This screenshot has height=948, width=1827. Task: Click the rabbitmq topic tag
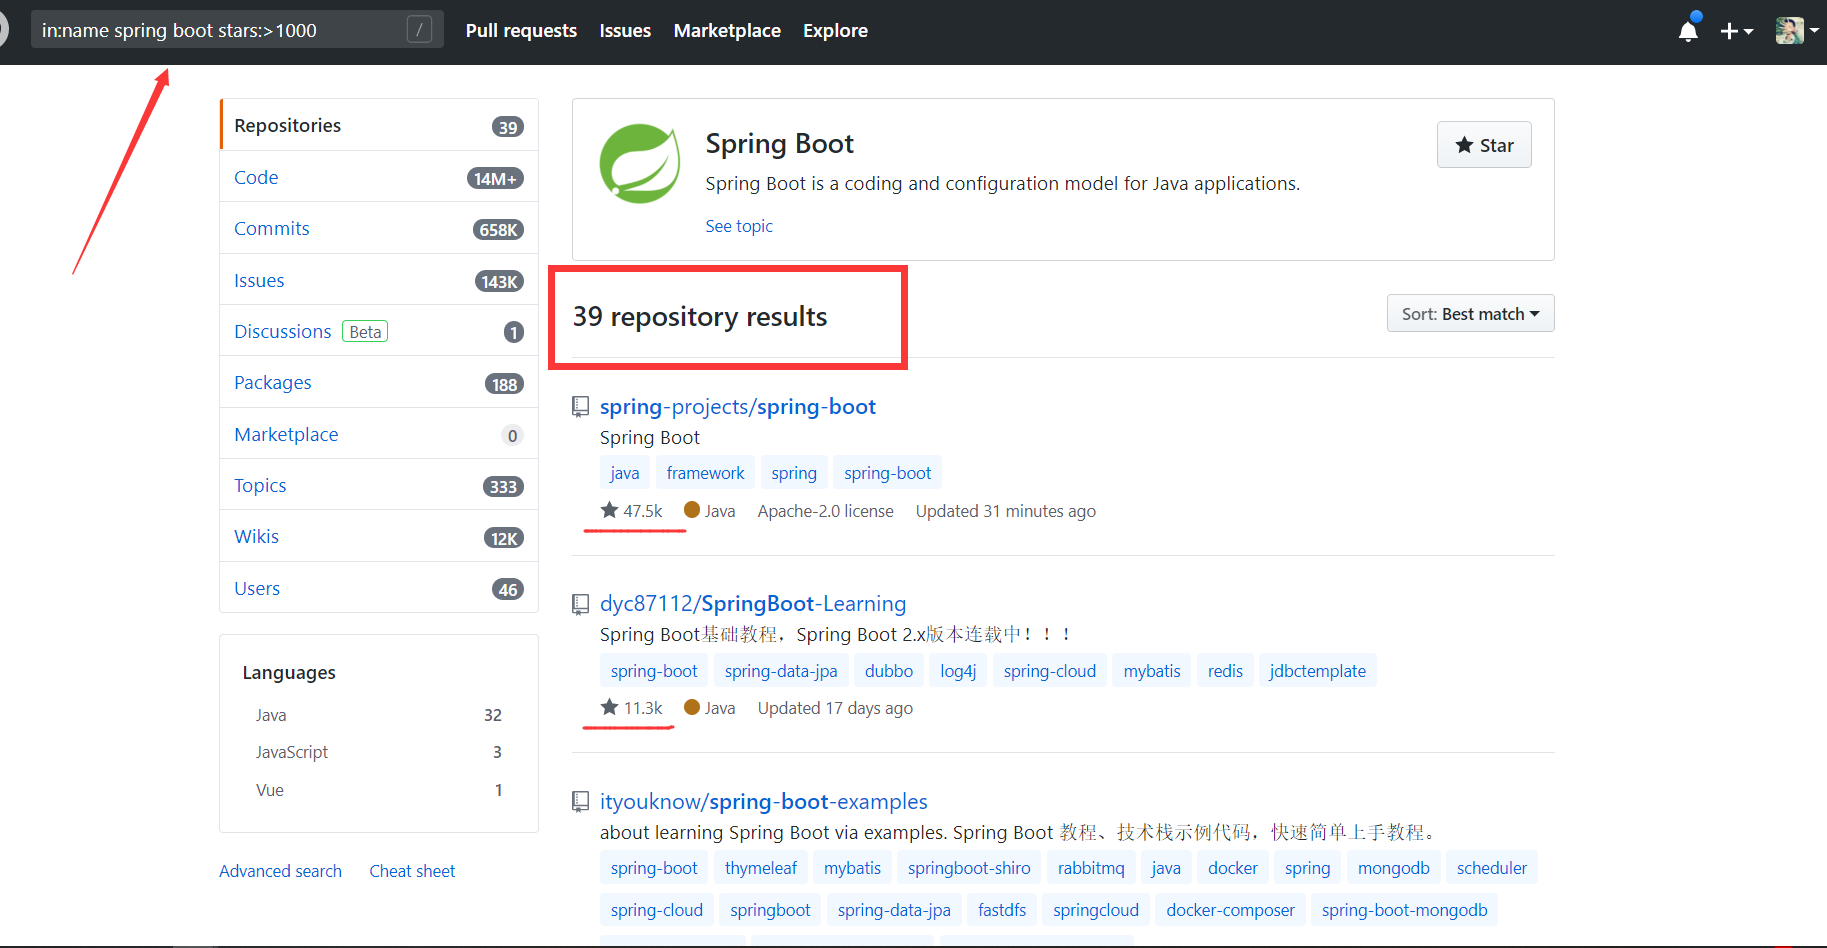1091,868
